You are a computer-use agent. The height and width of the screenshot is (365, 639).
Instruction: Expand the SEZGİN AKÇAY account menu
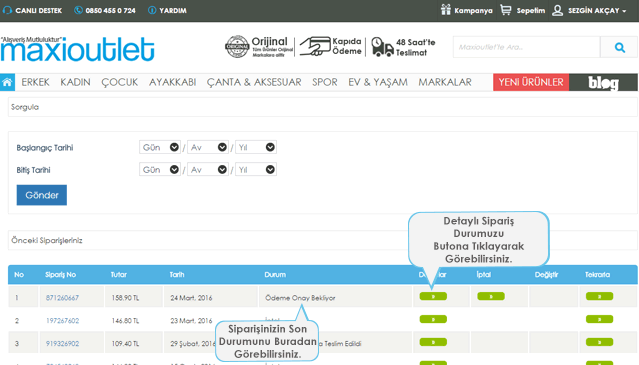click(589, 10)
